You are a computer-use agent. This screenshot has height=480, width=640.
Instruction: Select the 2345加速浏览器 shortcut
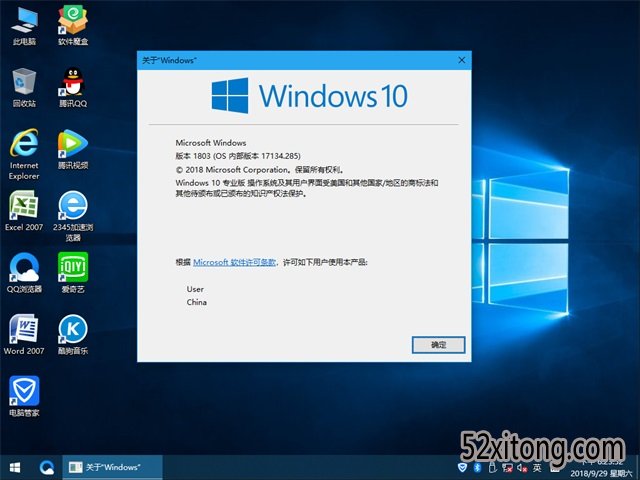coord(73,216)
